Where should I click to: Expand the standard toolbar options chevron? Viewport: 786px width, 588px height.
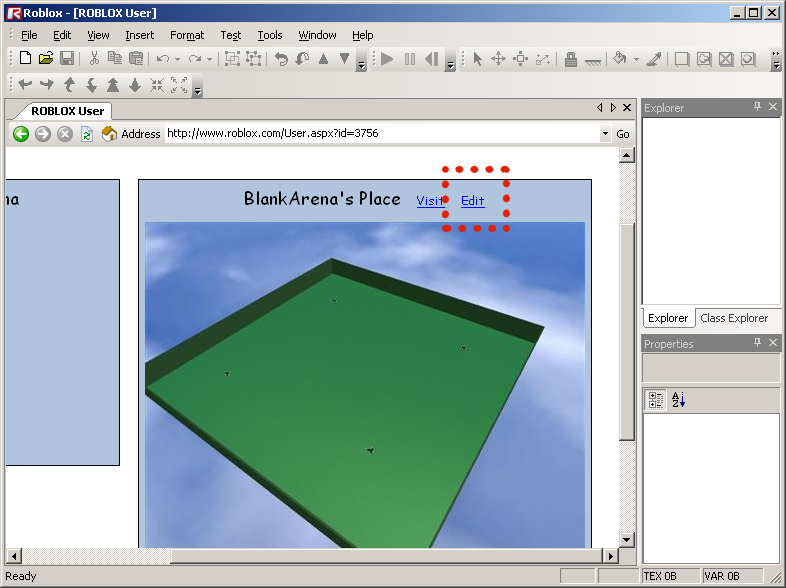click(x=361, y=60)
